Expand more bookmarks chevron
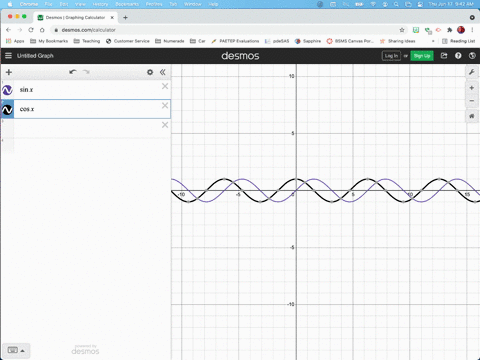480x360 pixels. point(433,41)
